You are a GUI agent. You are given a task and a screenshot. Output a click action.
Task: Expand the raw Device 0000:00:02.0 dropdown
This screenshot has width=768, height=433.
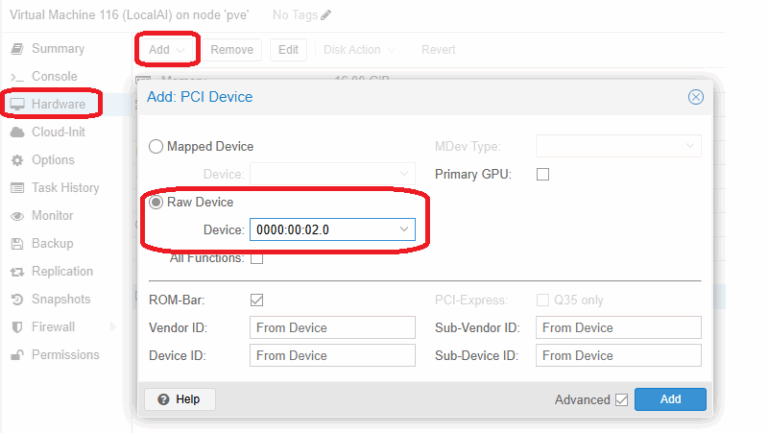point(403,230)
